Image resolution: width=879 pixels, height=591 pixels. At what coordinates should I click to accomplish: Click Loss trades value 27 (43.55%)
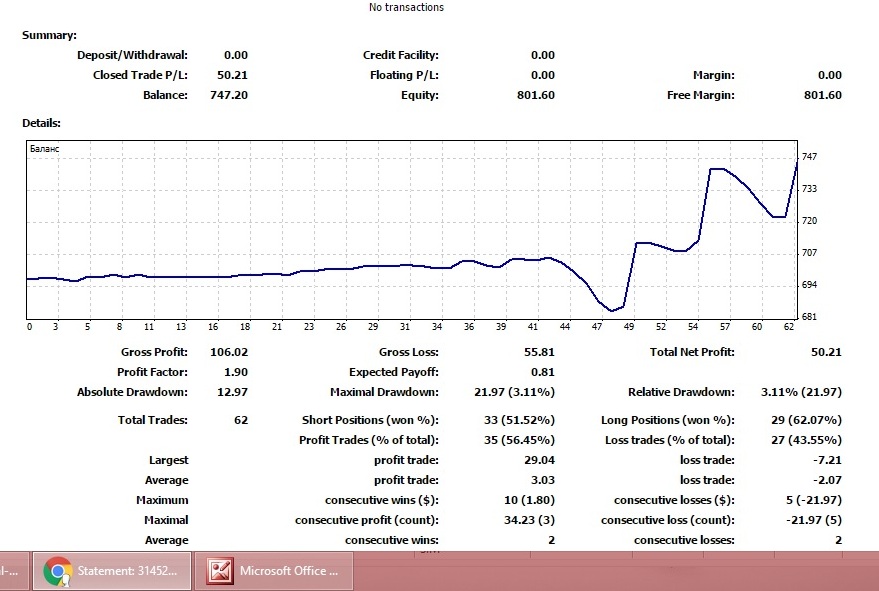(806, 440)
